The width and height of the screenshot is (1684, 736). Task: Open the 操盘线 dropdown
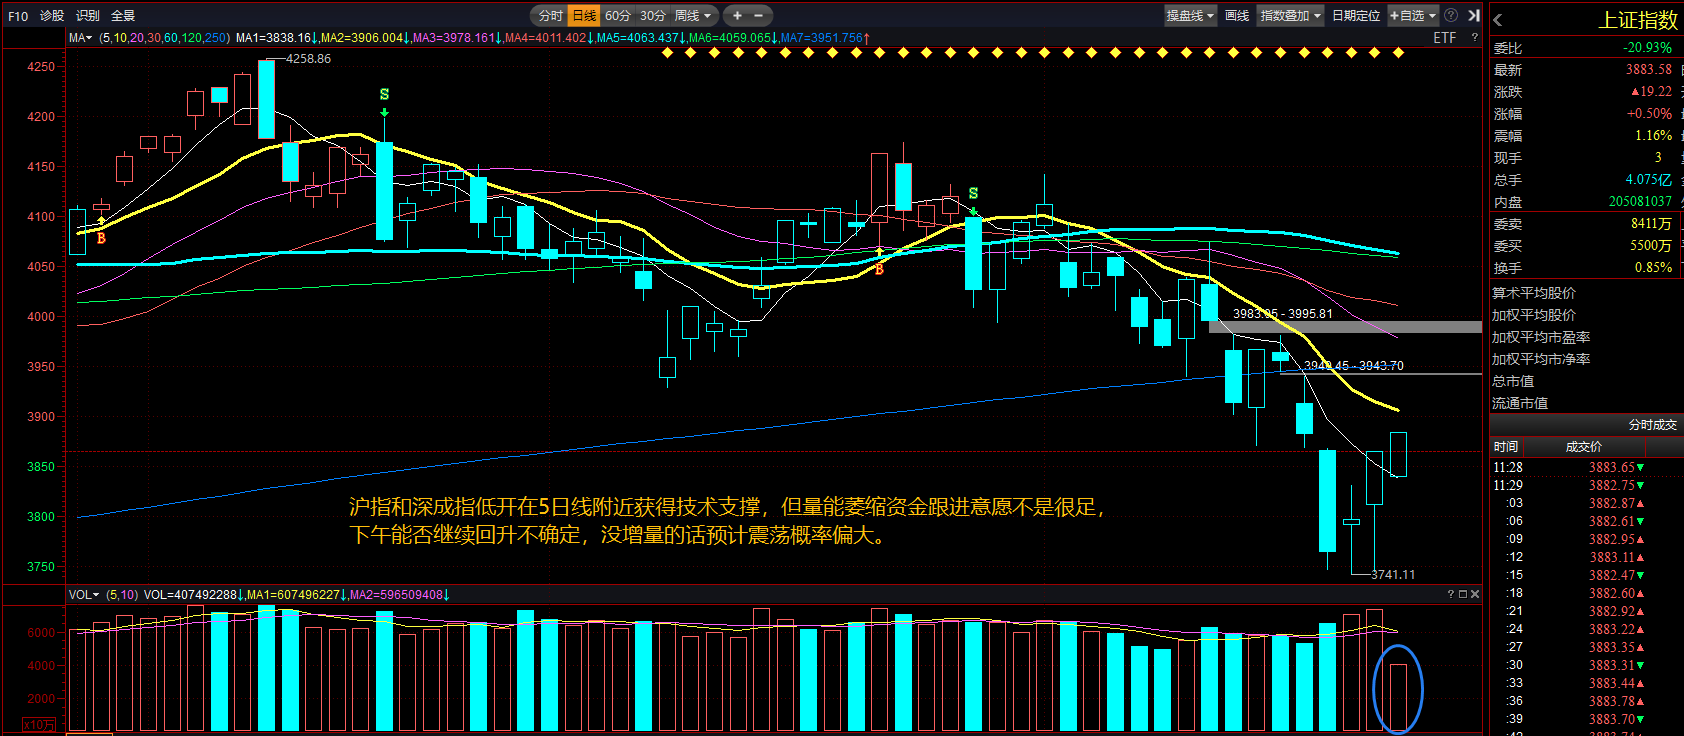pyautogui.click(x=1190, y=15)
